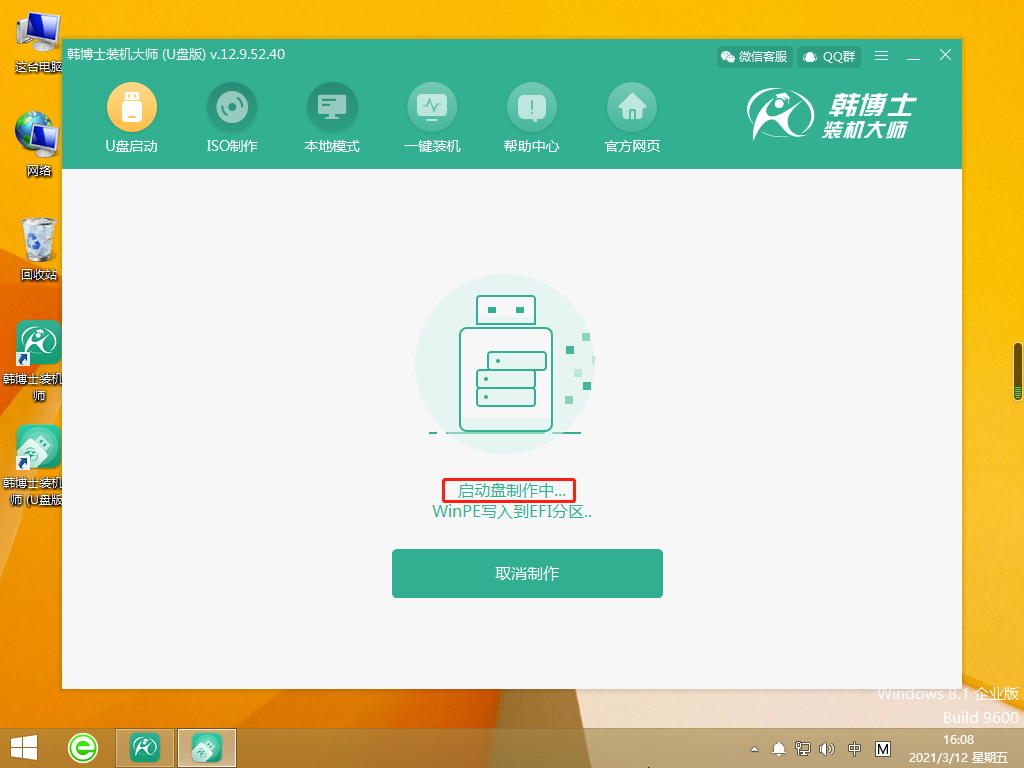Image resolution: width=1024 pixels, height=768 pixels.
Task: Click the QQ群 button in the title bar
Action: click(828, 56)
